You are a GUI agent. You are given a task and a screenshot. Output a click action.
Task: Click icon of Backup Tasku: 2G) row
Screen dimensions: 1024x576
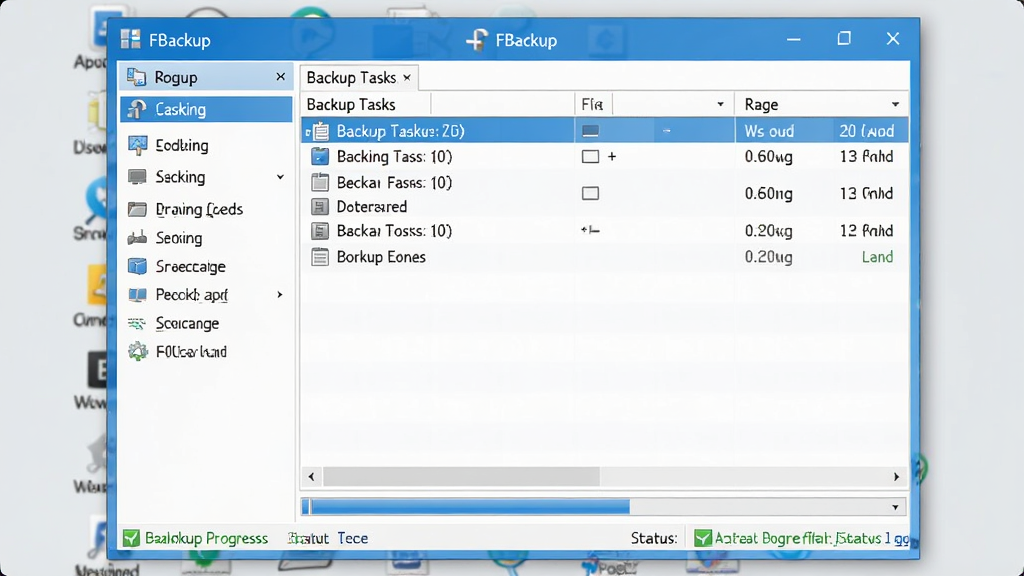(320, 131)
